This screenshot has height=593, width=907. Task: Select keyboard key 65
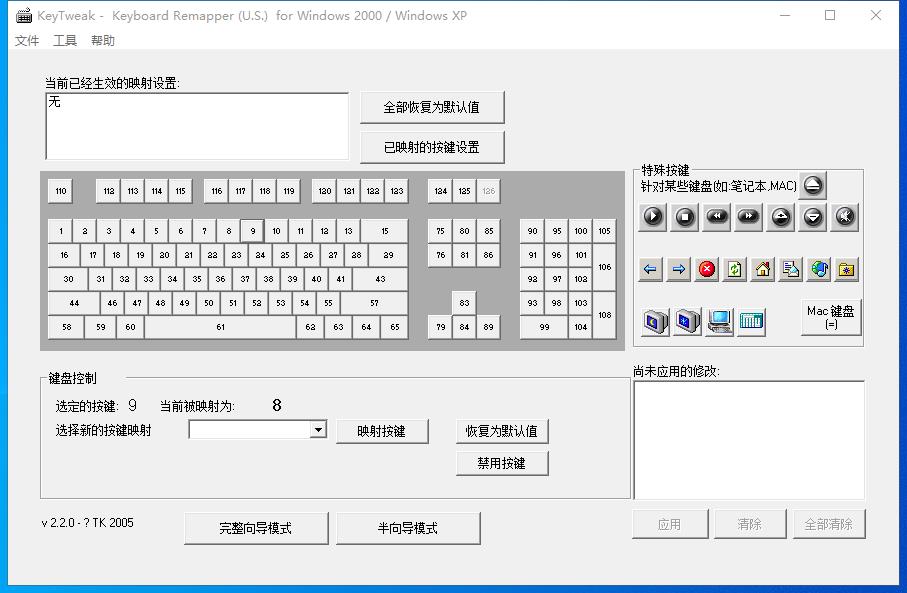tap(394, 327)
